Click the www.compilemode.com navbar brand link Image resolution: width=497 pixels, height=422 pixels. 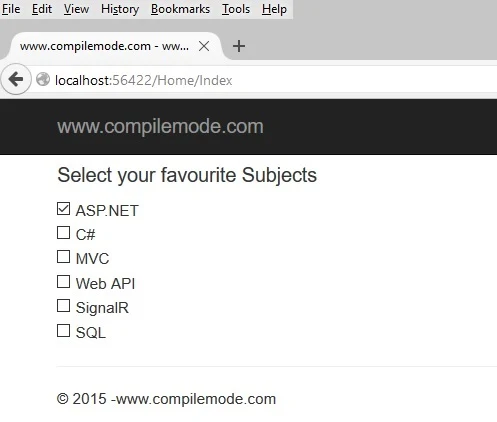pyautogui.click(x=160, y=127)
